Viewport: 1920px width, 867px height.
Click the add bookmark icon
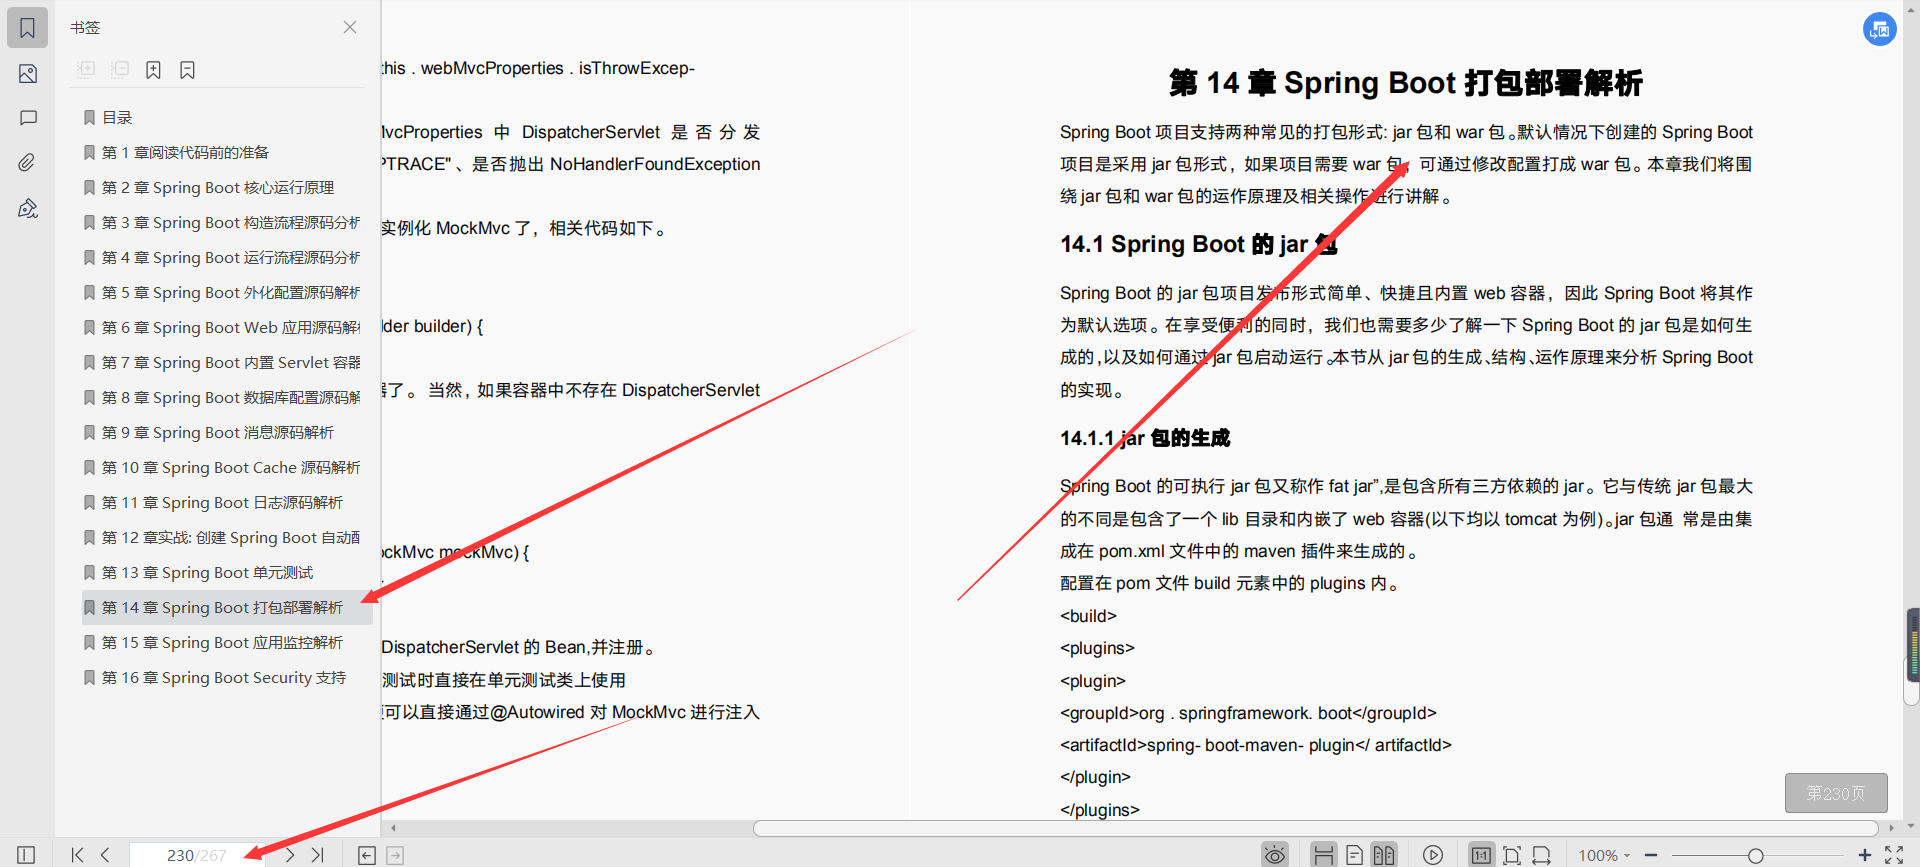(153, 69)
